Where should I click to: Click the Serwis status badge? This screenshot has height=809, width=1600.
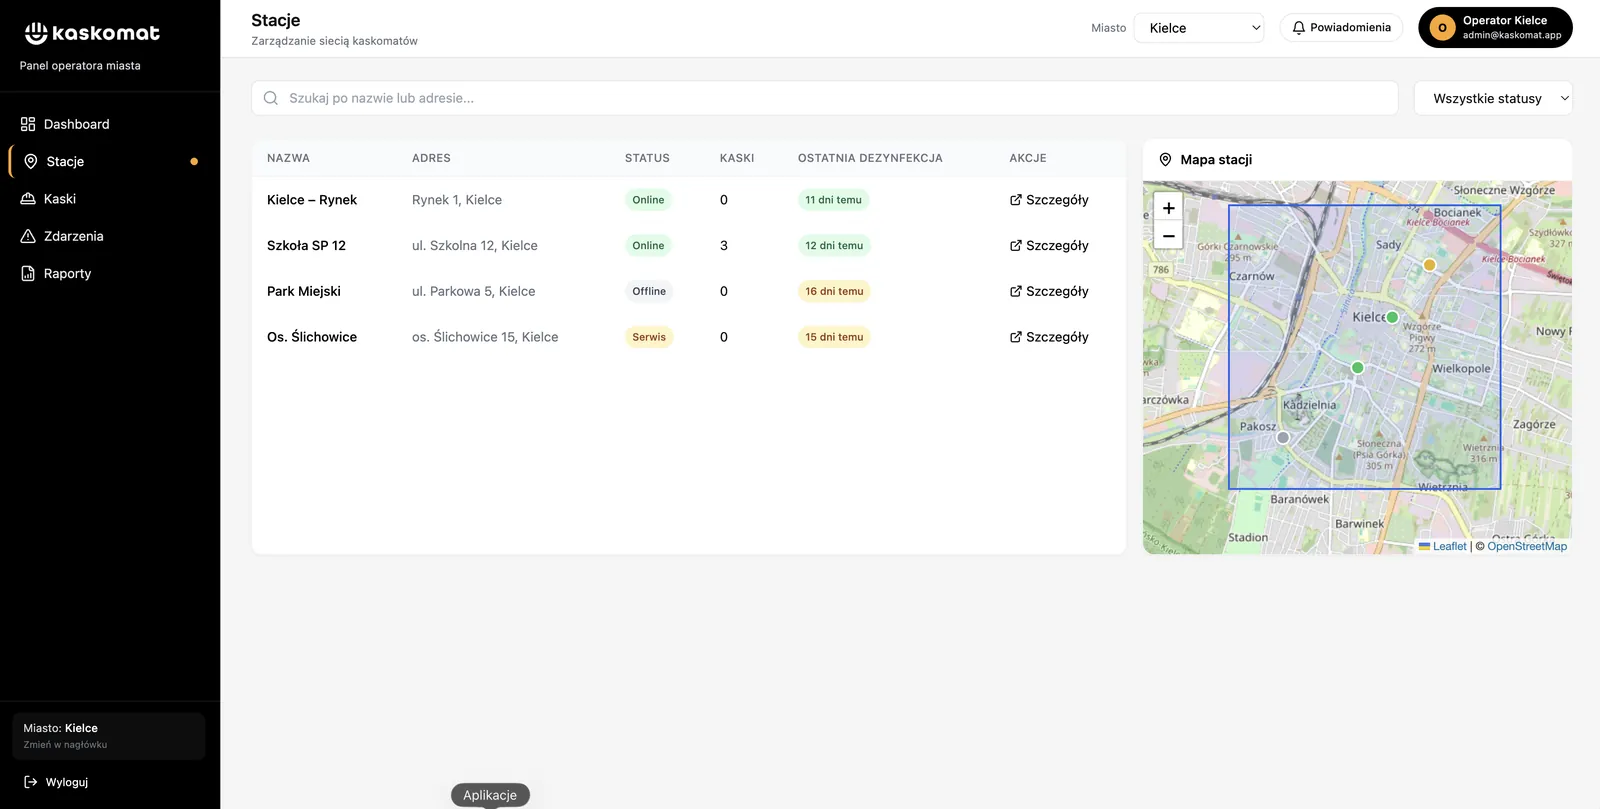point(649,338)
